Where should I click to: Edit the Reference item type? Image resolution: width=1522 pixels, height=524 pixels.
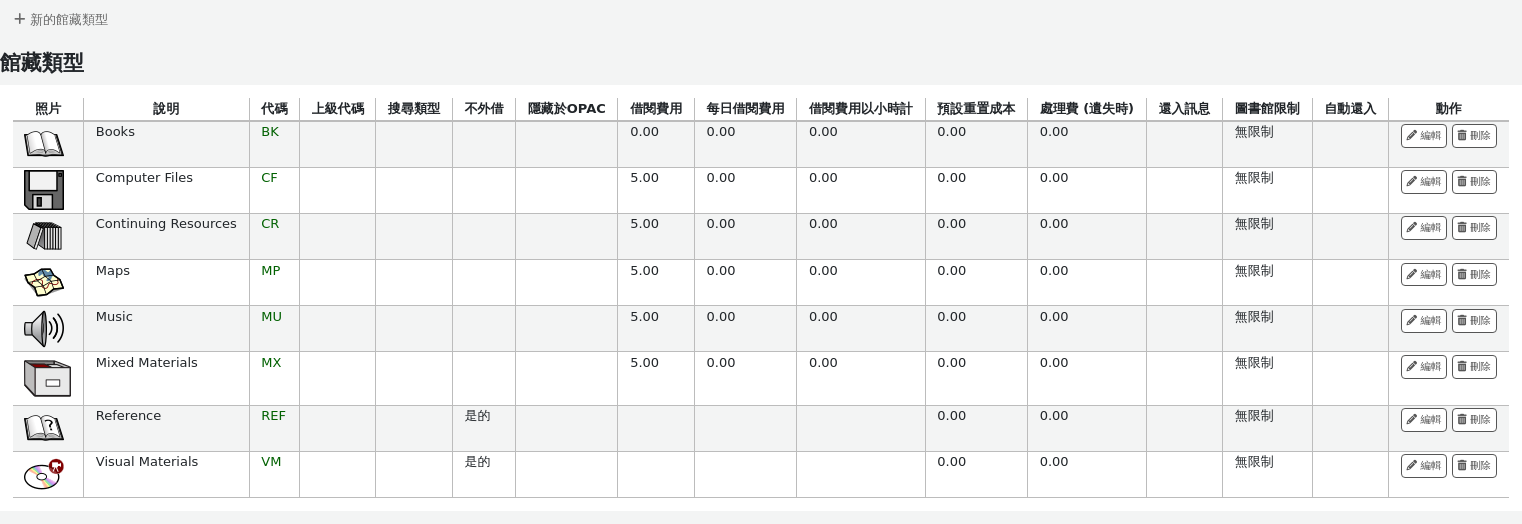click(x=1424, y=420)
